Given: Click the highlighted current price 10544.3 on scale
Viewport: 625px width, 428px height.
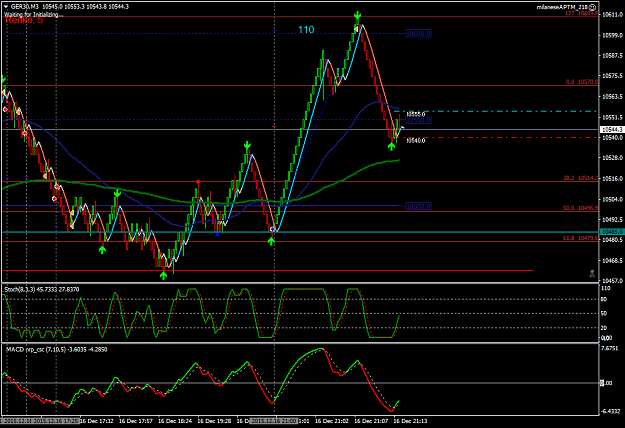Looking at the screenshot, I should [x=612, y=130].
